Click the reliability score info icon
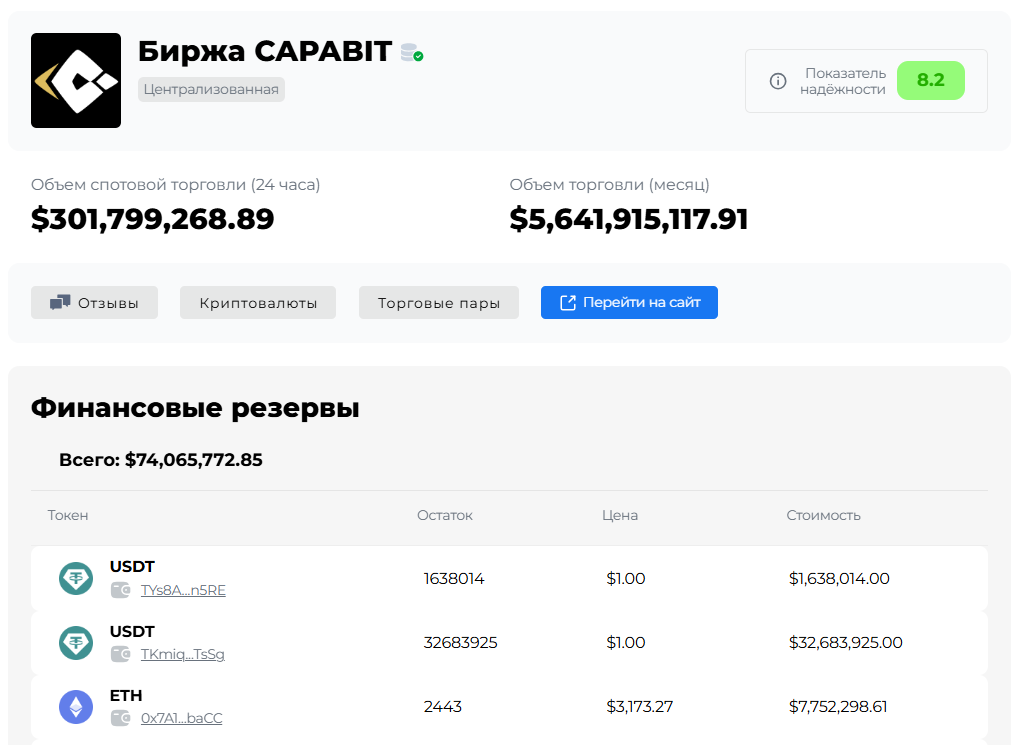This screenshot has width=1027, height=745. pyautogui.click(x=777, y=81)
